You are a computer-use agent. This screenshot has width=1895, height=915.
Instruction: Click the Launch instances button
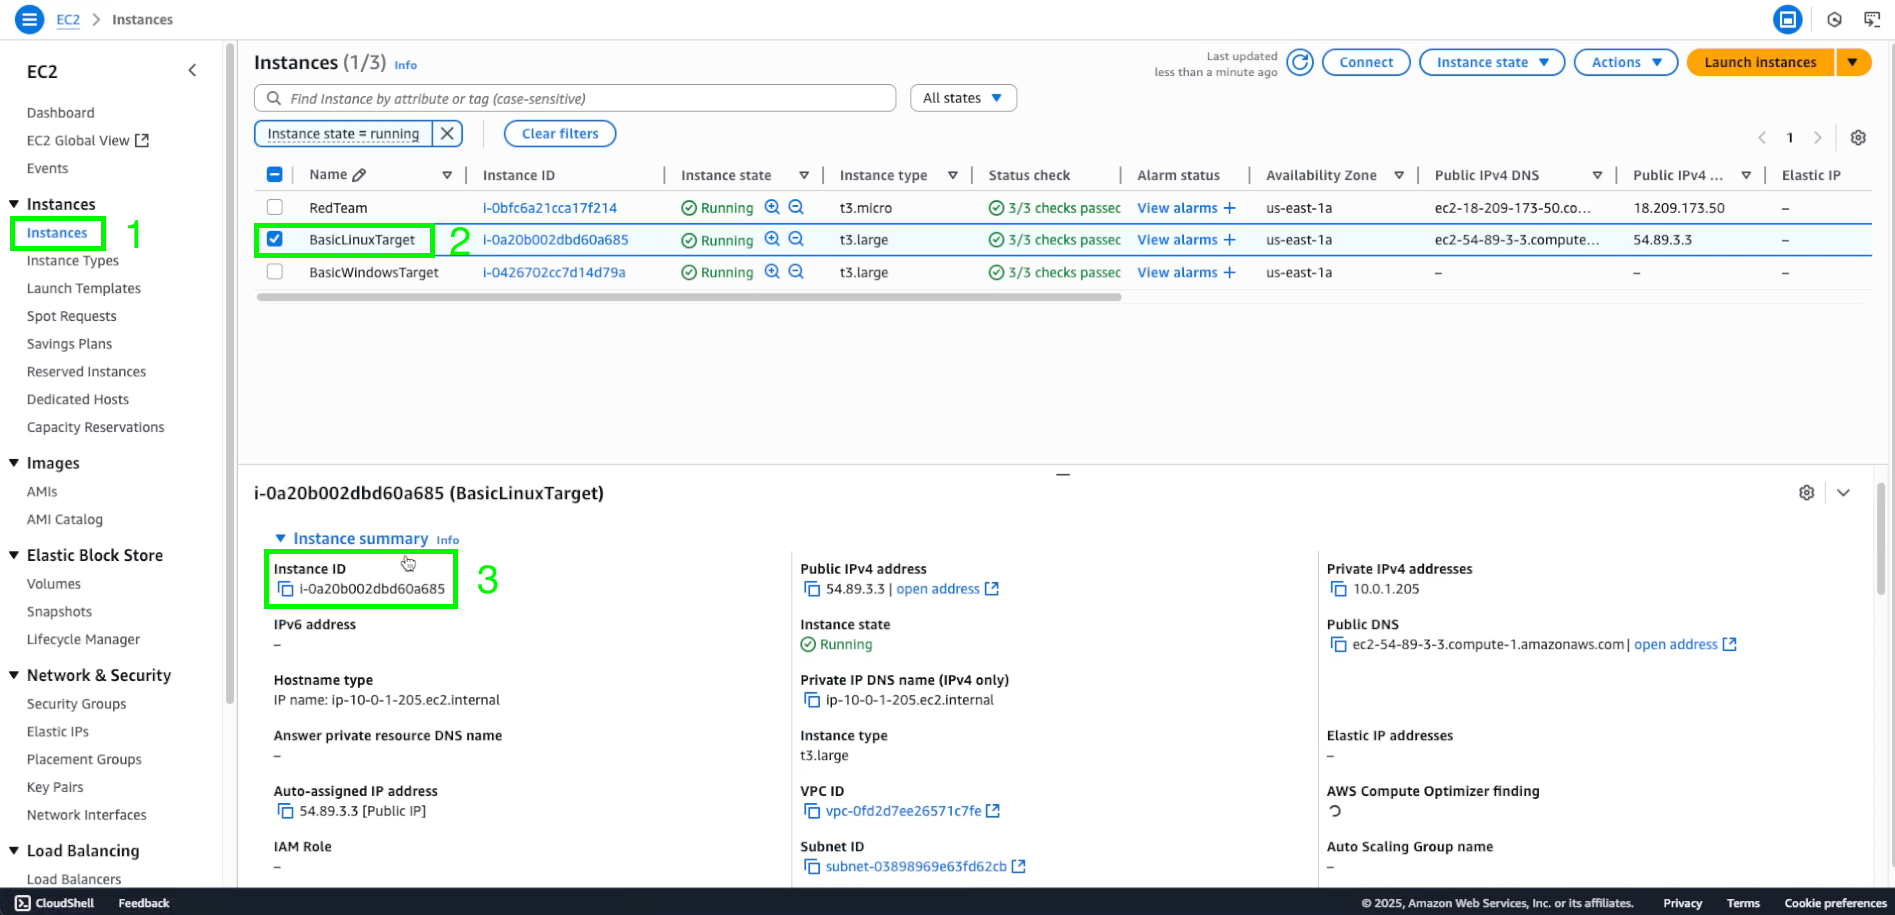click(1760, 62)
